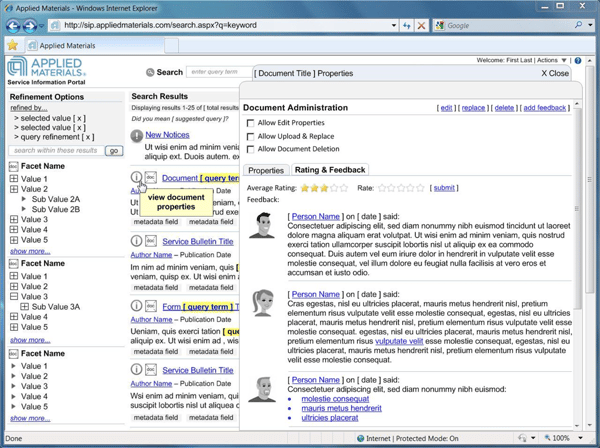Viewport: 600px width, 448px height.
Task: Open the Actions dropdown menu
Action: coord(551,60)
